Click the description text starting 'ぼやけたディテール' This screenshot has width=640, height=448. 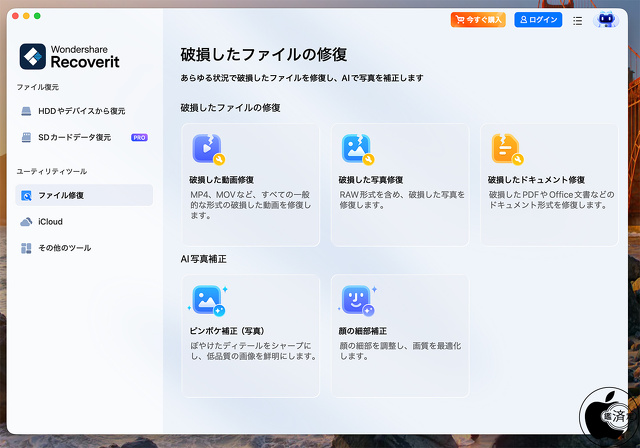click(x=253, y=351)
